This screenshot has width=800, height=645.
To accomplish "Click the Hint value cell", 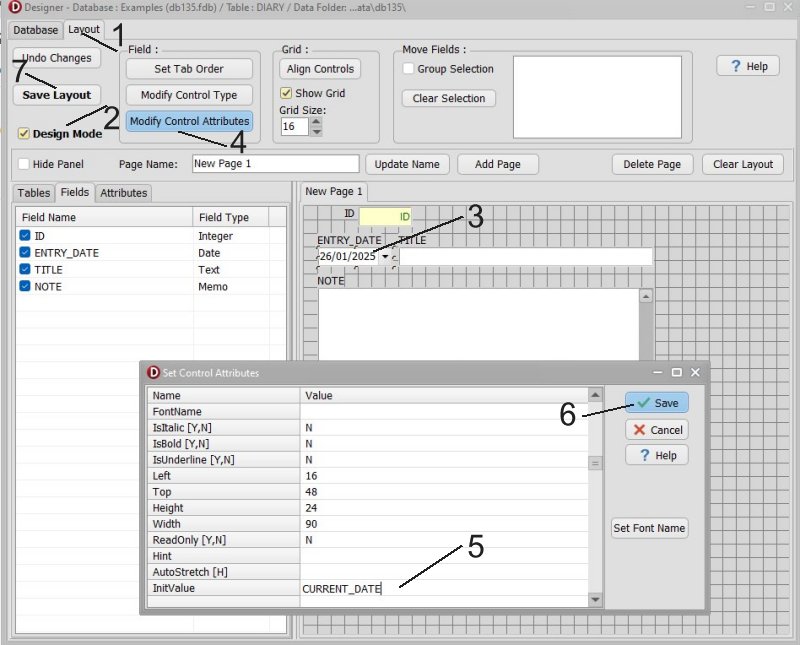I will [444, 556].
